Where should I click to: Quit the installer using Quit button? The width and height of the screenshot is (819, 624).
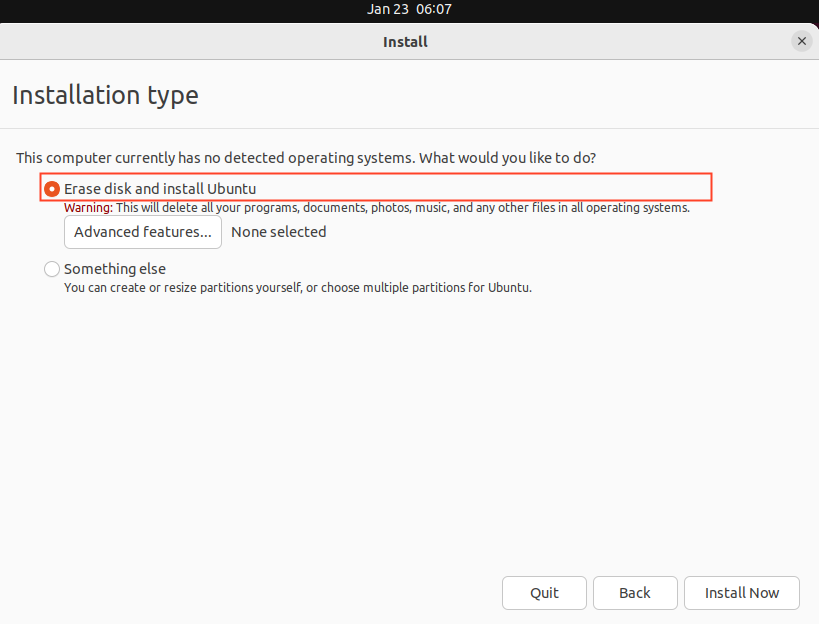(544, 593)
